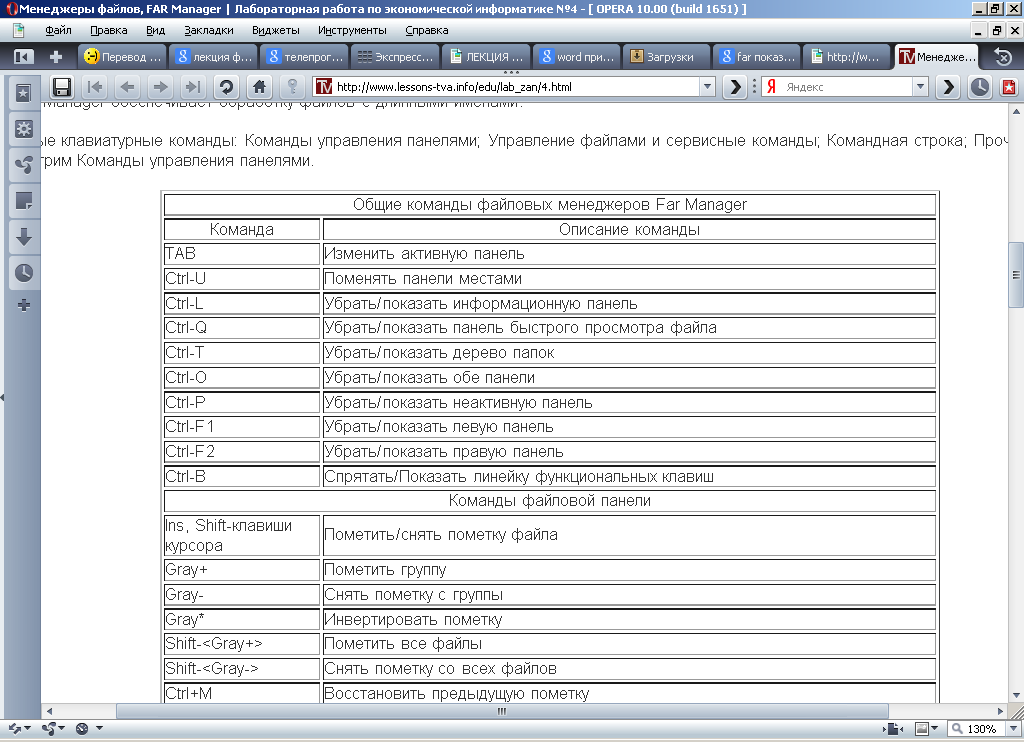This screenshot has width=1024, height=742.
Task: Switch to the word при... tab
Action: tap(577, 57)
